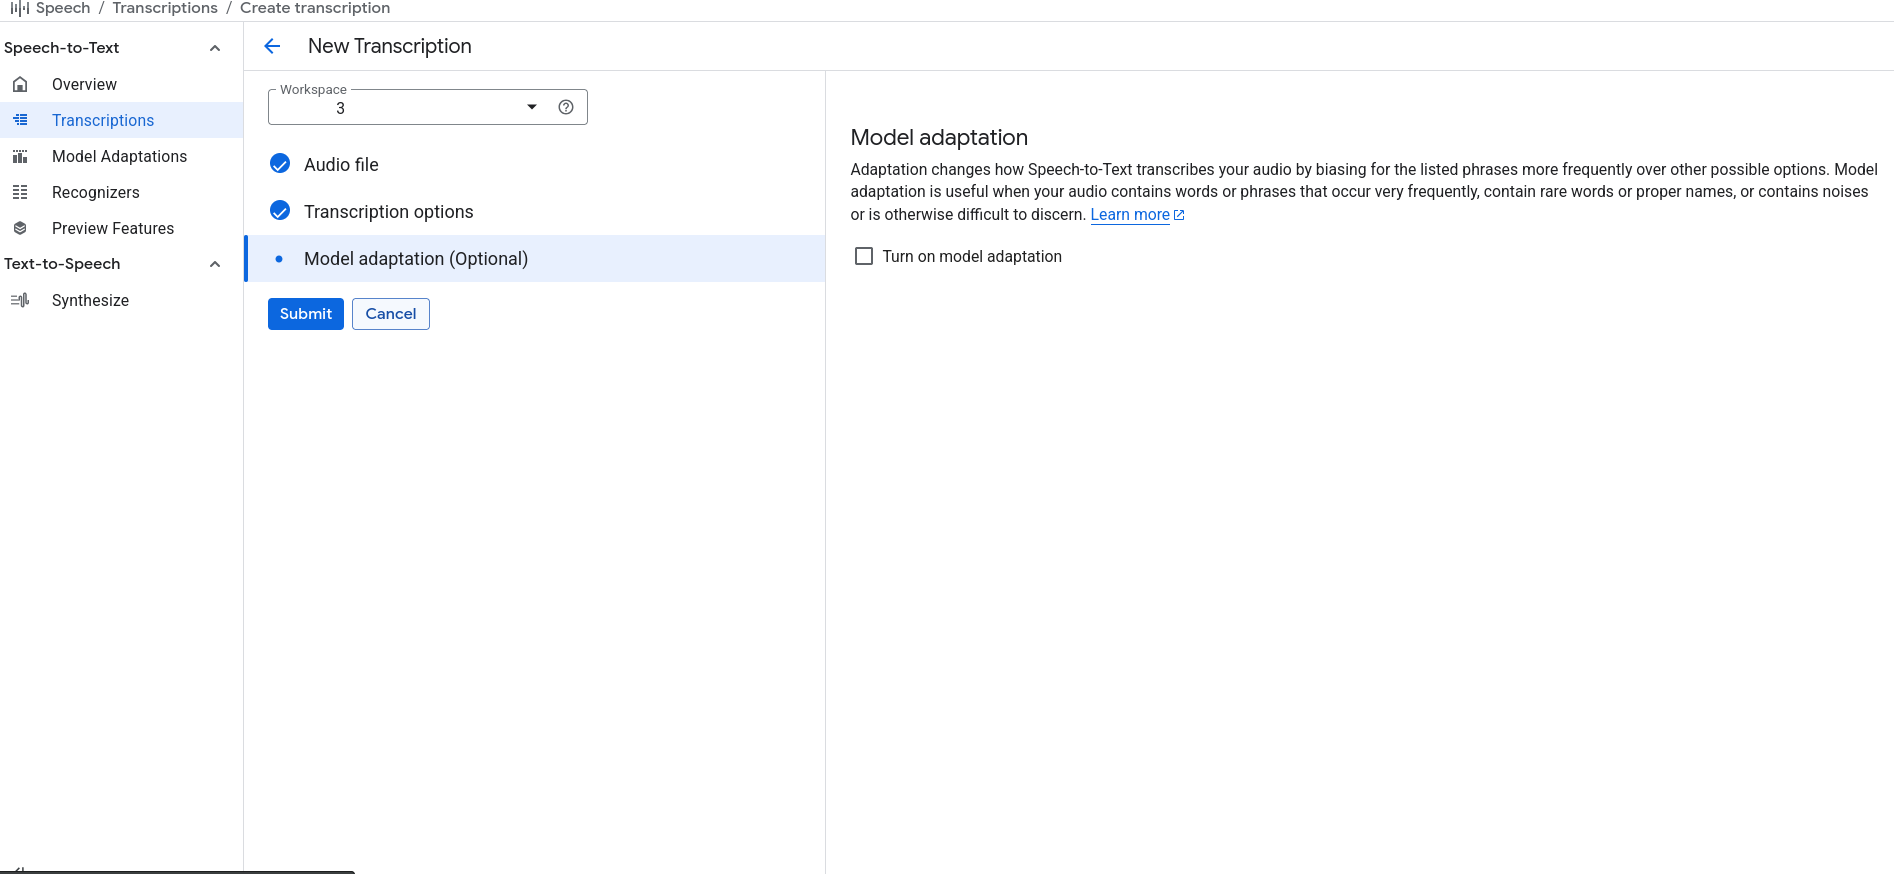Viewport: 1894px width, 874px height.
Task: Click the Preview Features layers icon
Action: point(20,228)
